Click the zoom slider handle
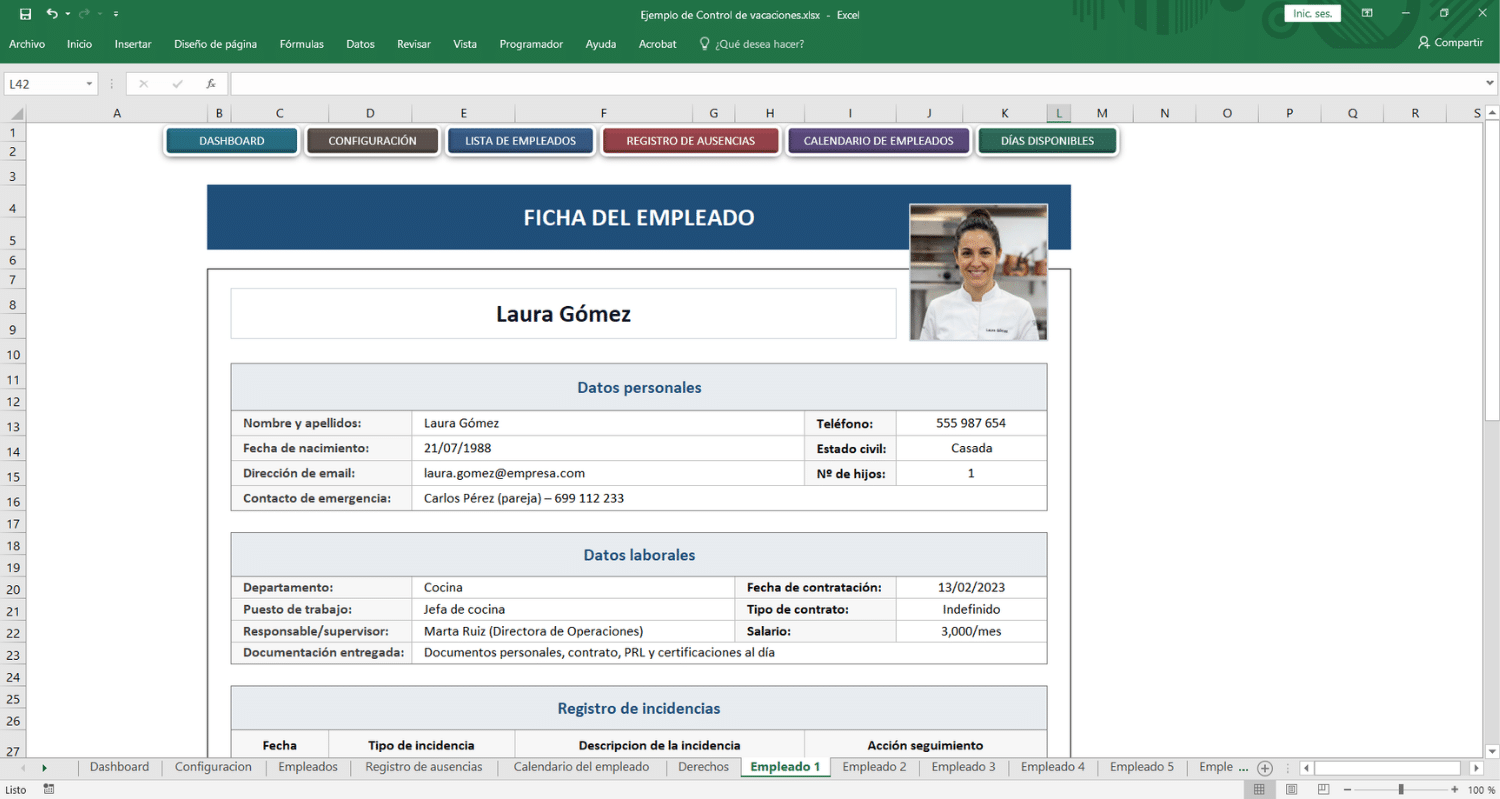This screenshot has height=799, width=1500. [1401, 790]
